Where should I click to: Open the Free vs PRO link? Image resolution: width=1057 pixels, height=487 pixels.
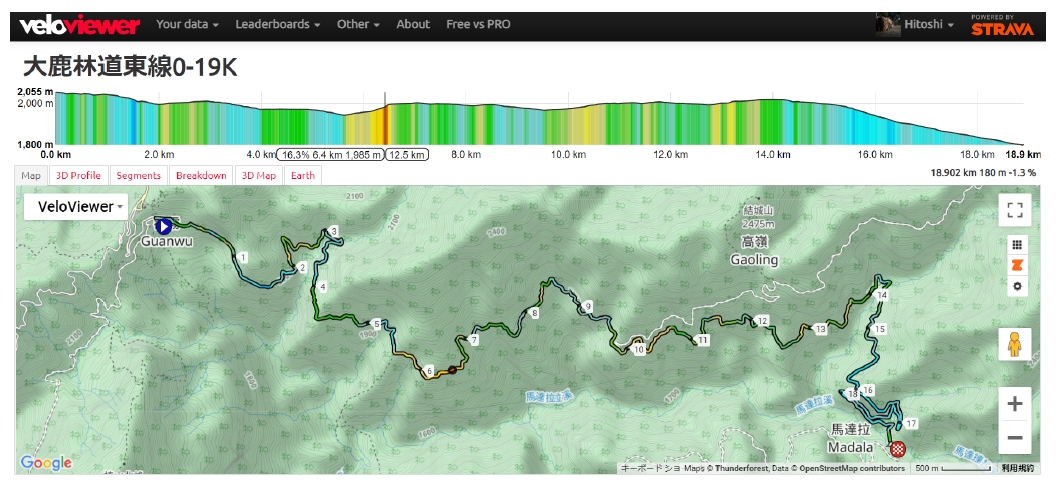(478, 25)
